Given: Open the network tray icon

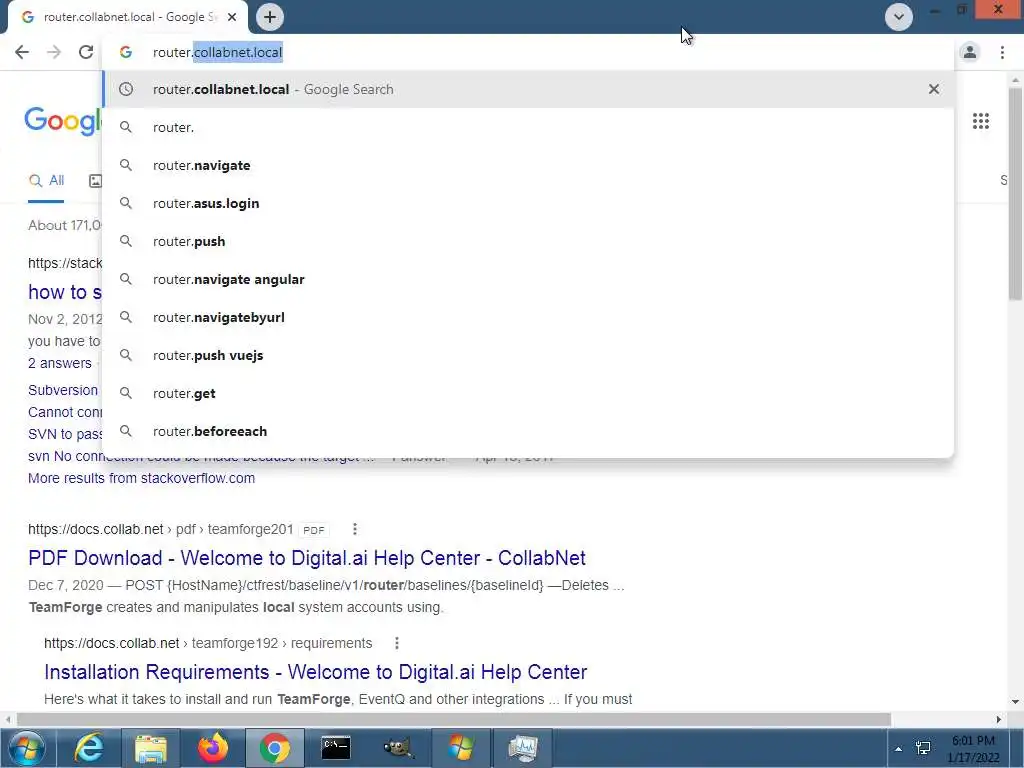Looking at the screenshot, I should click(x=923, y=748).
